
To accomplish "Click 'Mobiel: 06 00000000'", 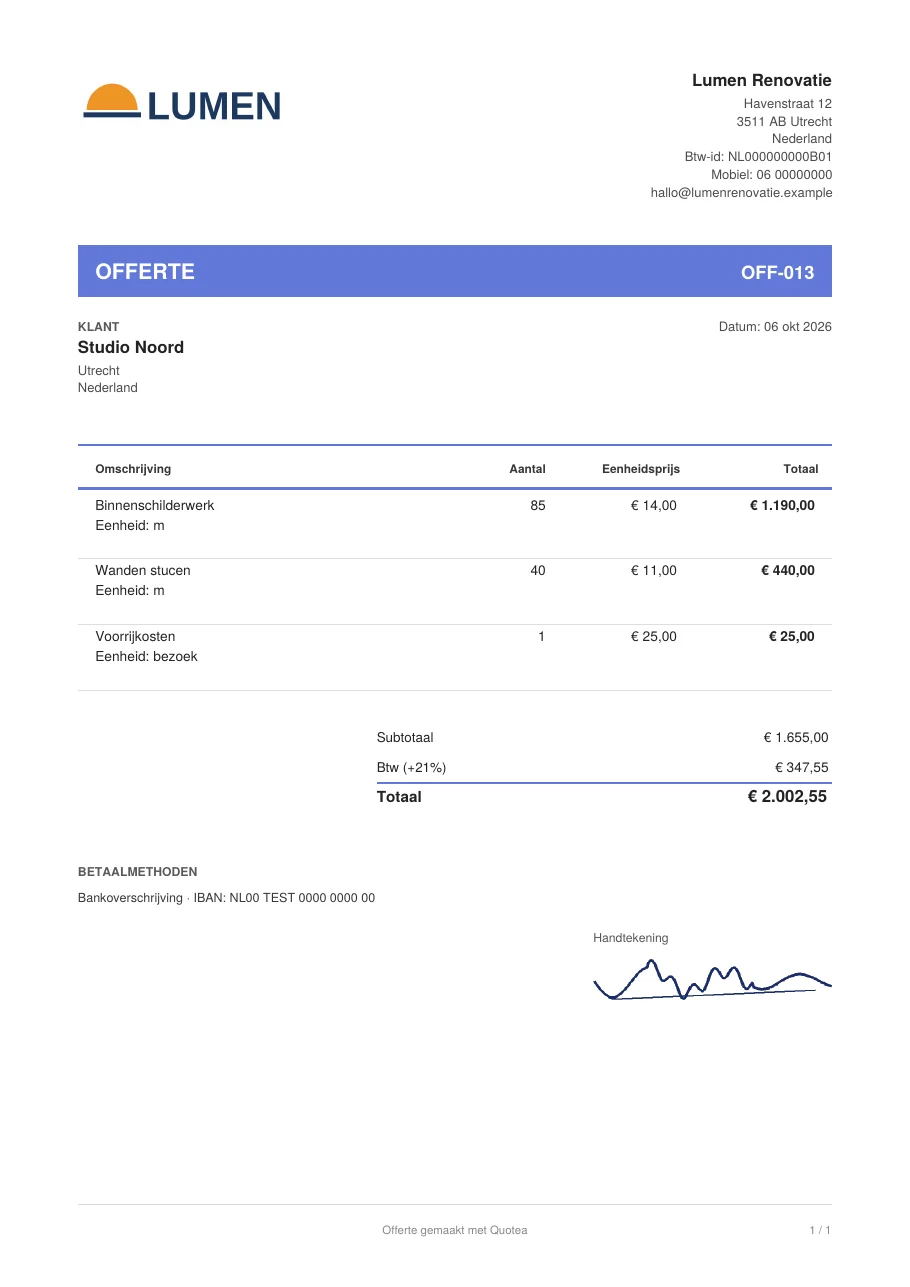I will (x=772, y=175).
